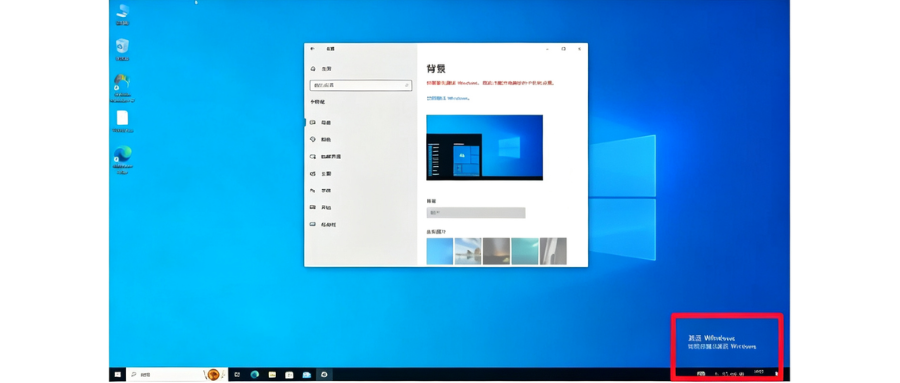This screenshot has height=383, width=900.
Task: Follow the blue Activate Windows link
Action: 448,98
